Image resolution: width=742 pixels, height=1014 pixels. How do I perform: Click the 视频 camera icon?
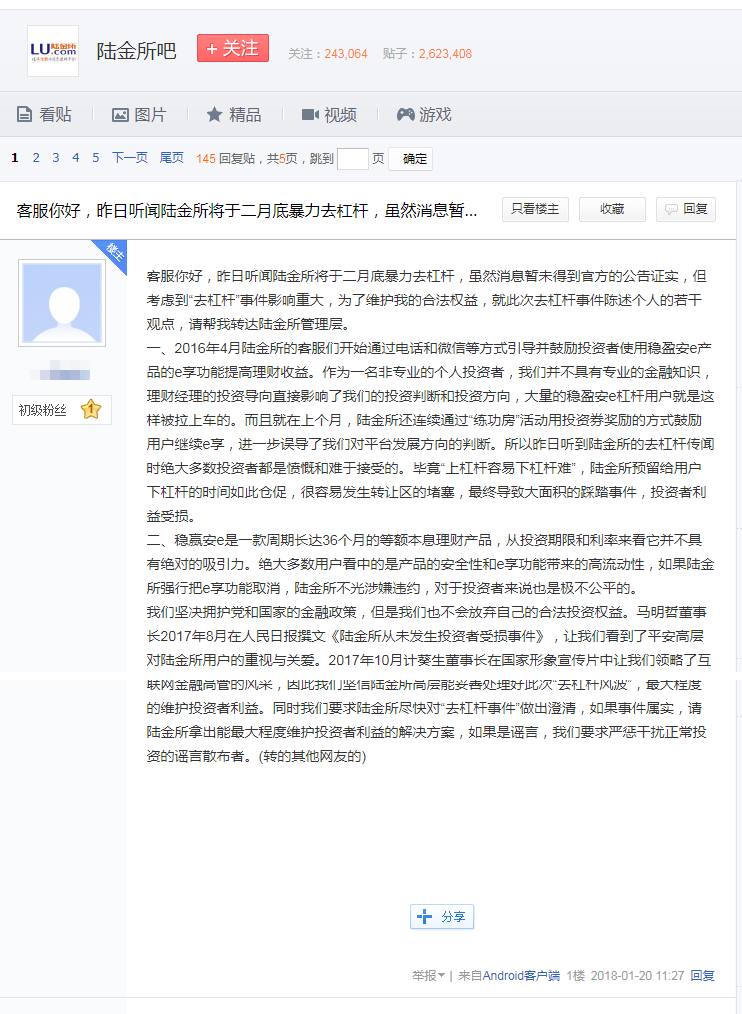pyautogui.click(x=310, y=115)
